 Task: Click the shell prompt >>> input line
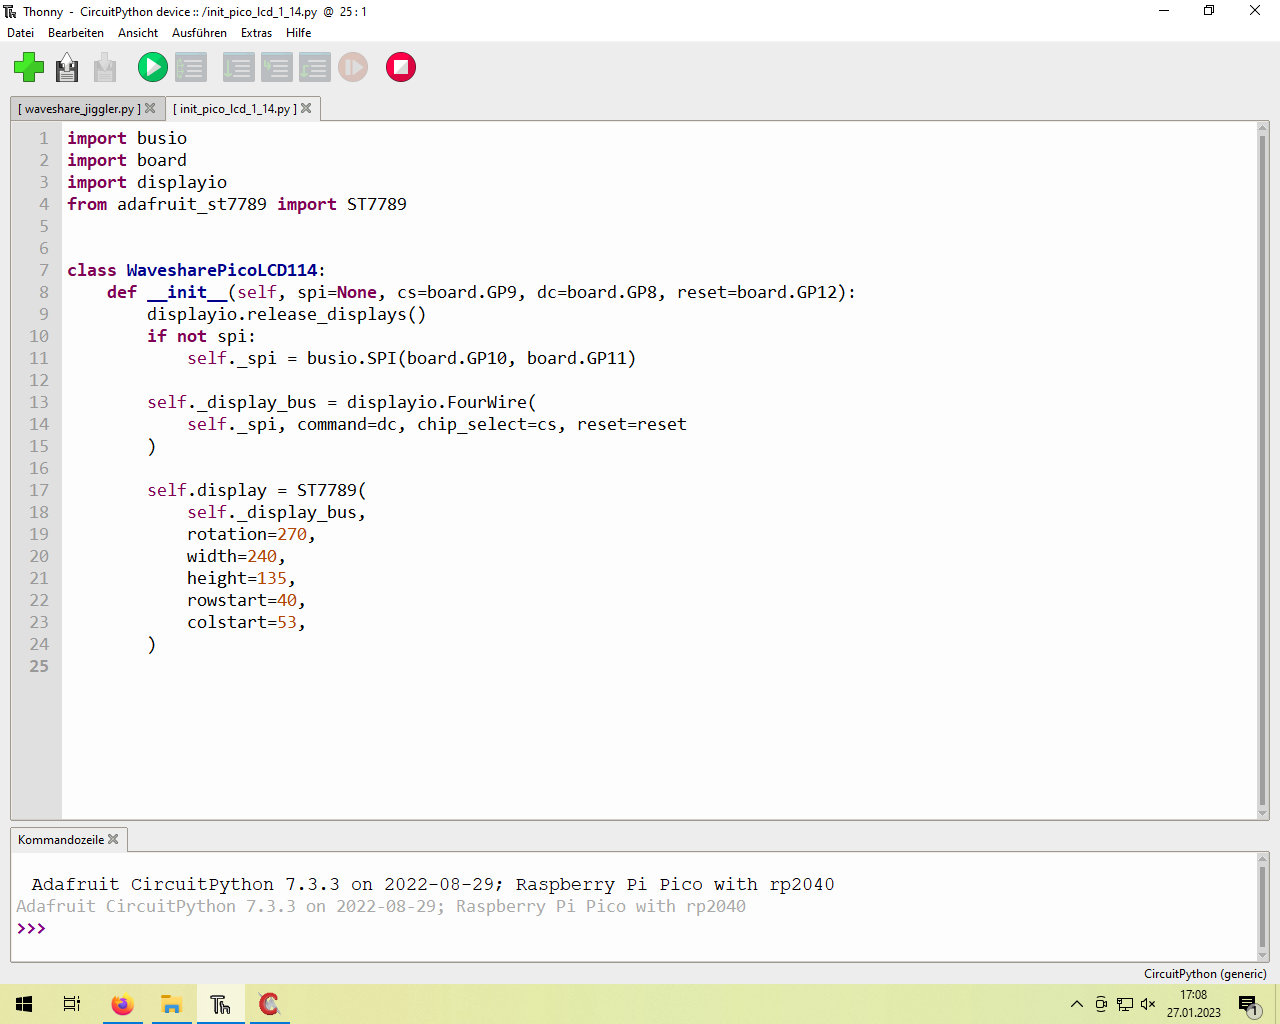pyautogui.click(x=634, y=929)
